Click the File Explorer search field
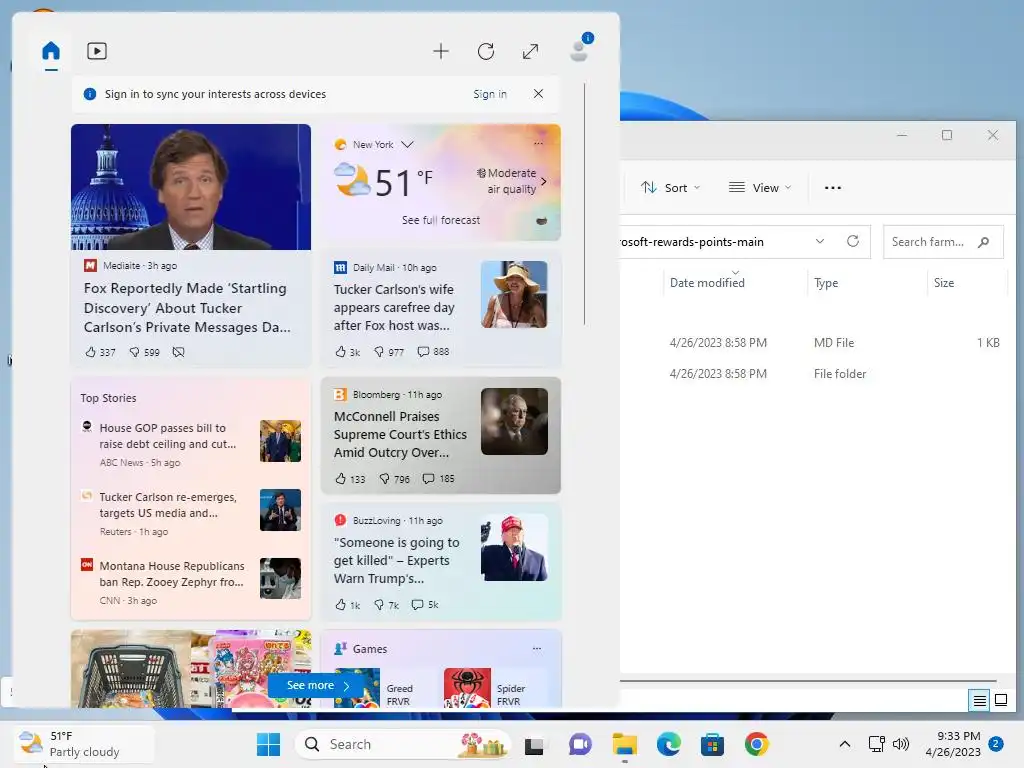The image size is (1024, 768). pyautogui.click(x=943, y=242)
